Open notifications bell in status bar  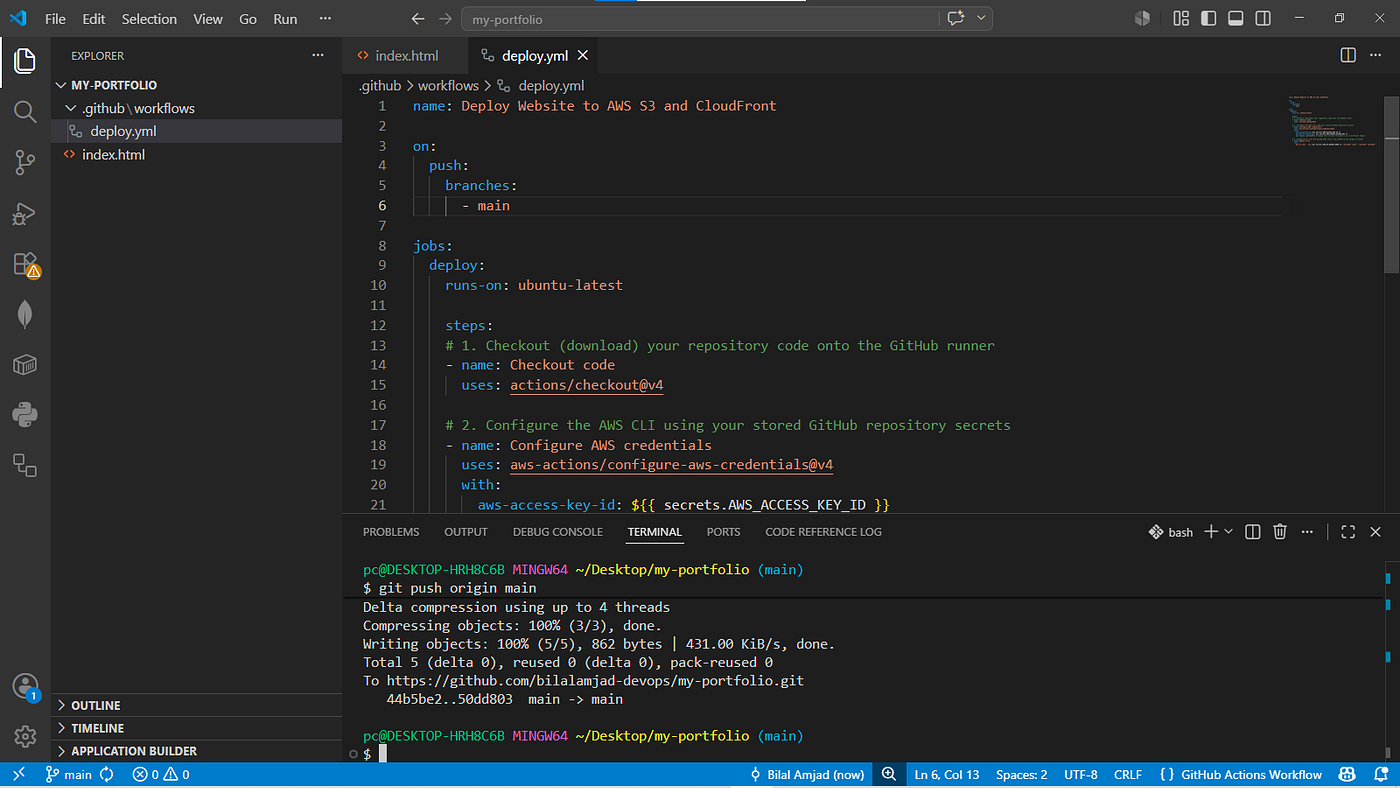point(1379,774)
